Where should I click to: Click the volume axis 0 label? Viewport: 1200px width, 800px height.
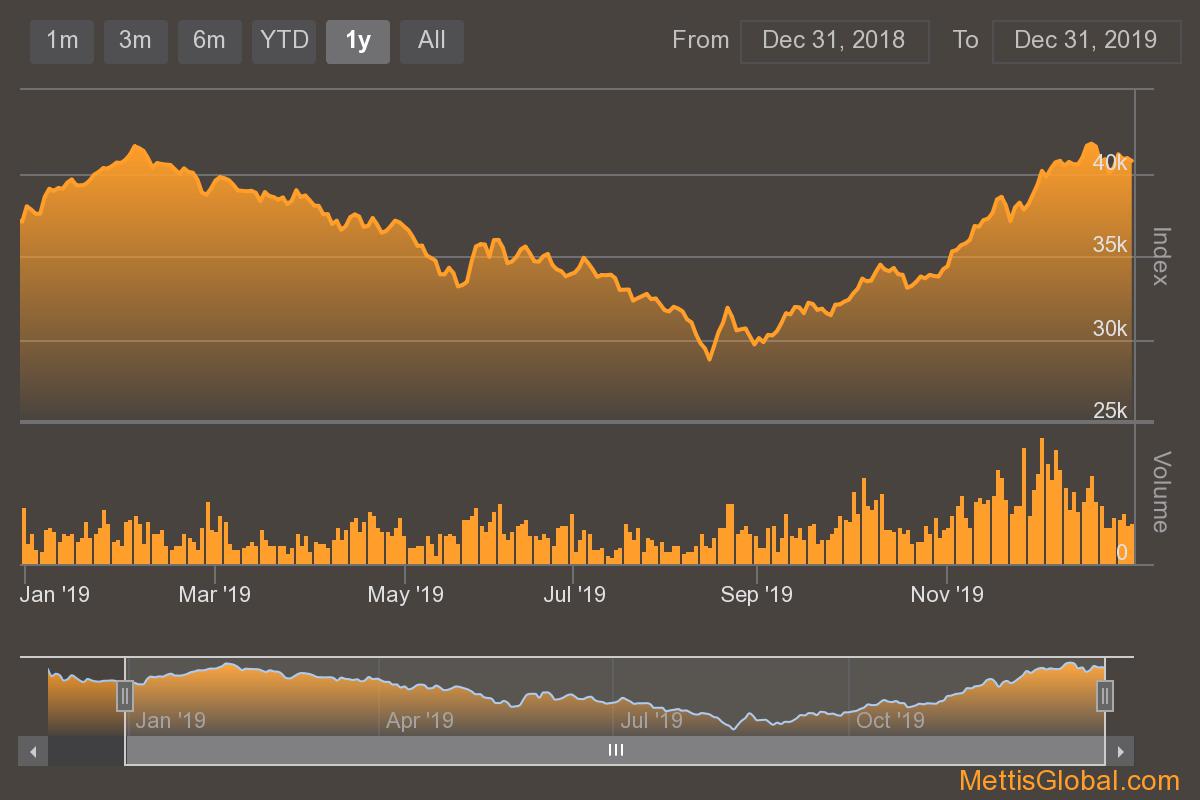pos(1122,553)
